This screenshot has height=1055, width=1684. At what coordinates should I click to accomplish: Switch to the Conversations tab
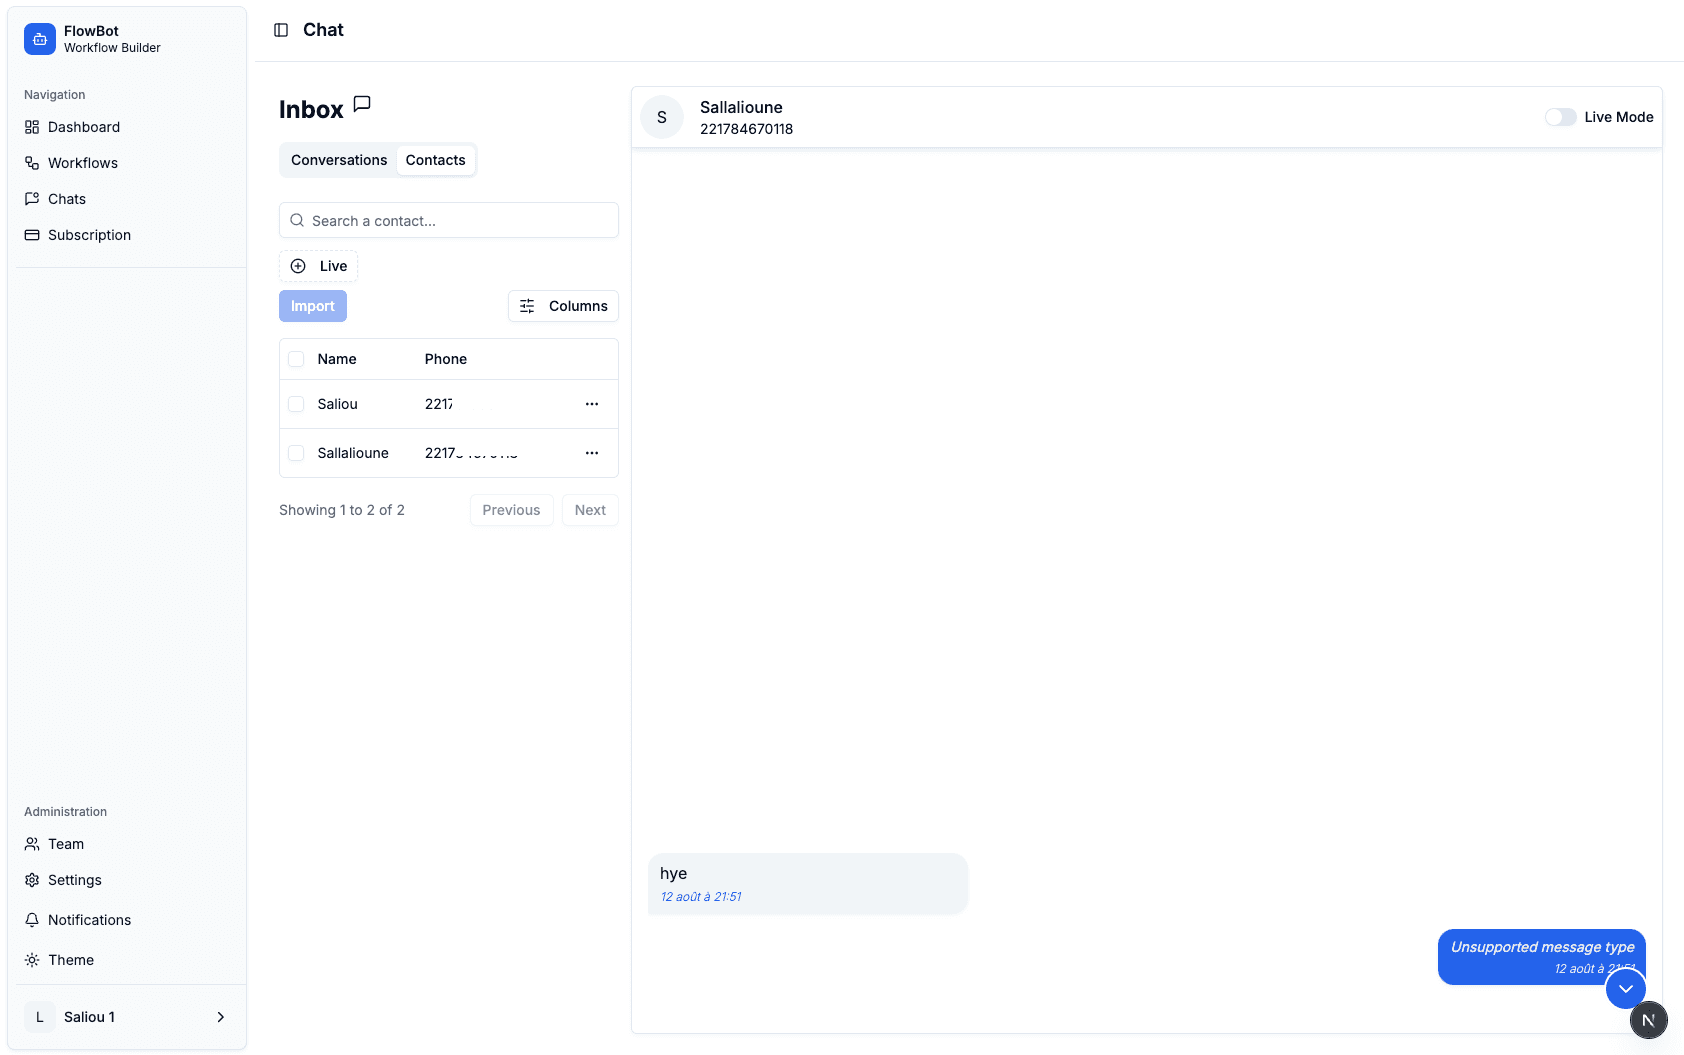[339, 160]
